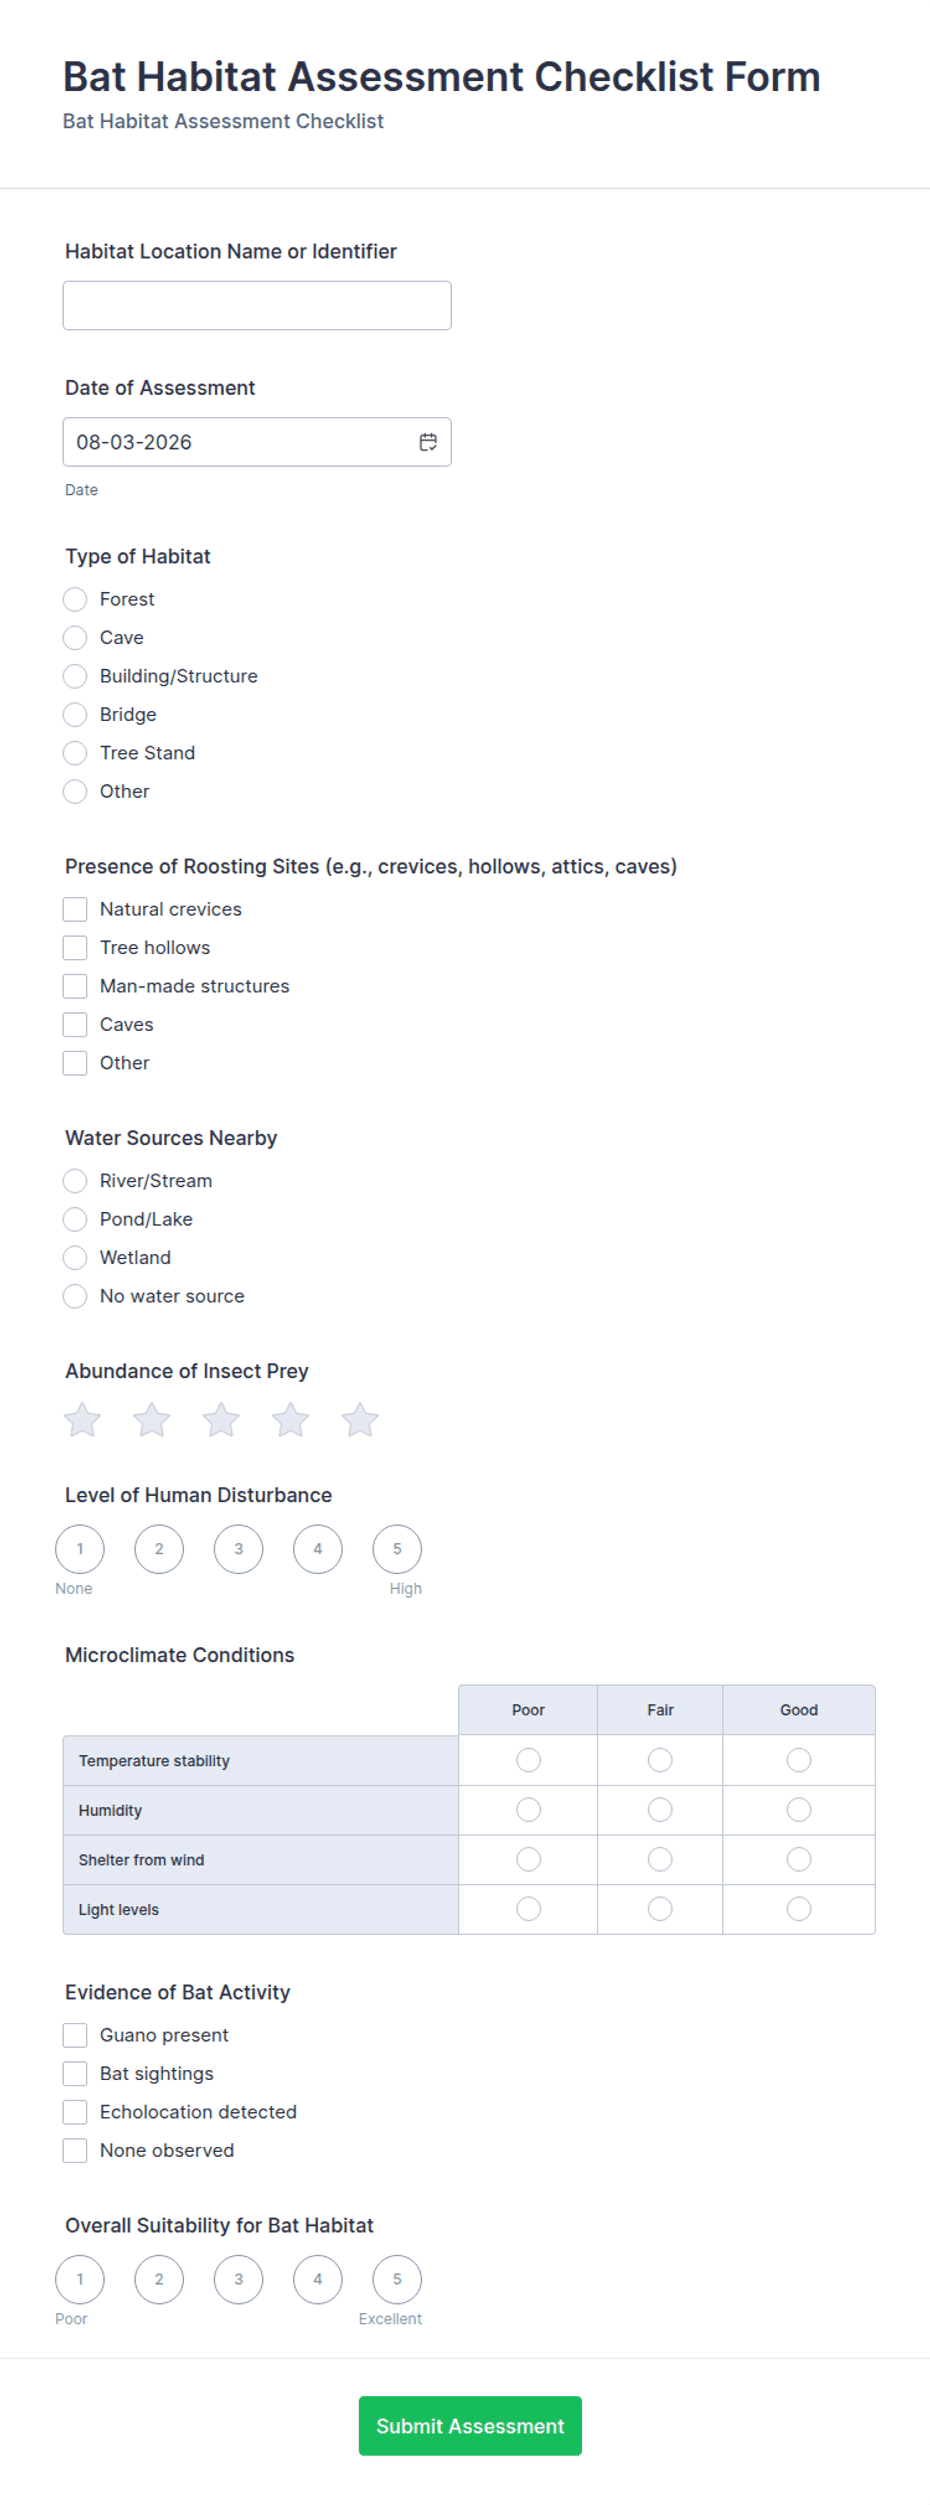Check the Tree hollows roosting option
Screen dimensions: 930x2505
[x=75, y=948]
